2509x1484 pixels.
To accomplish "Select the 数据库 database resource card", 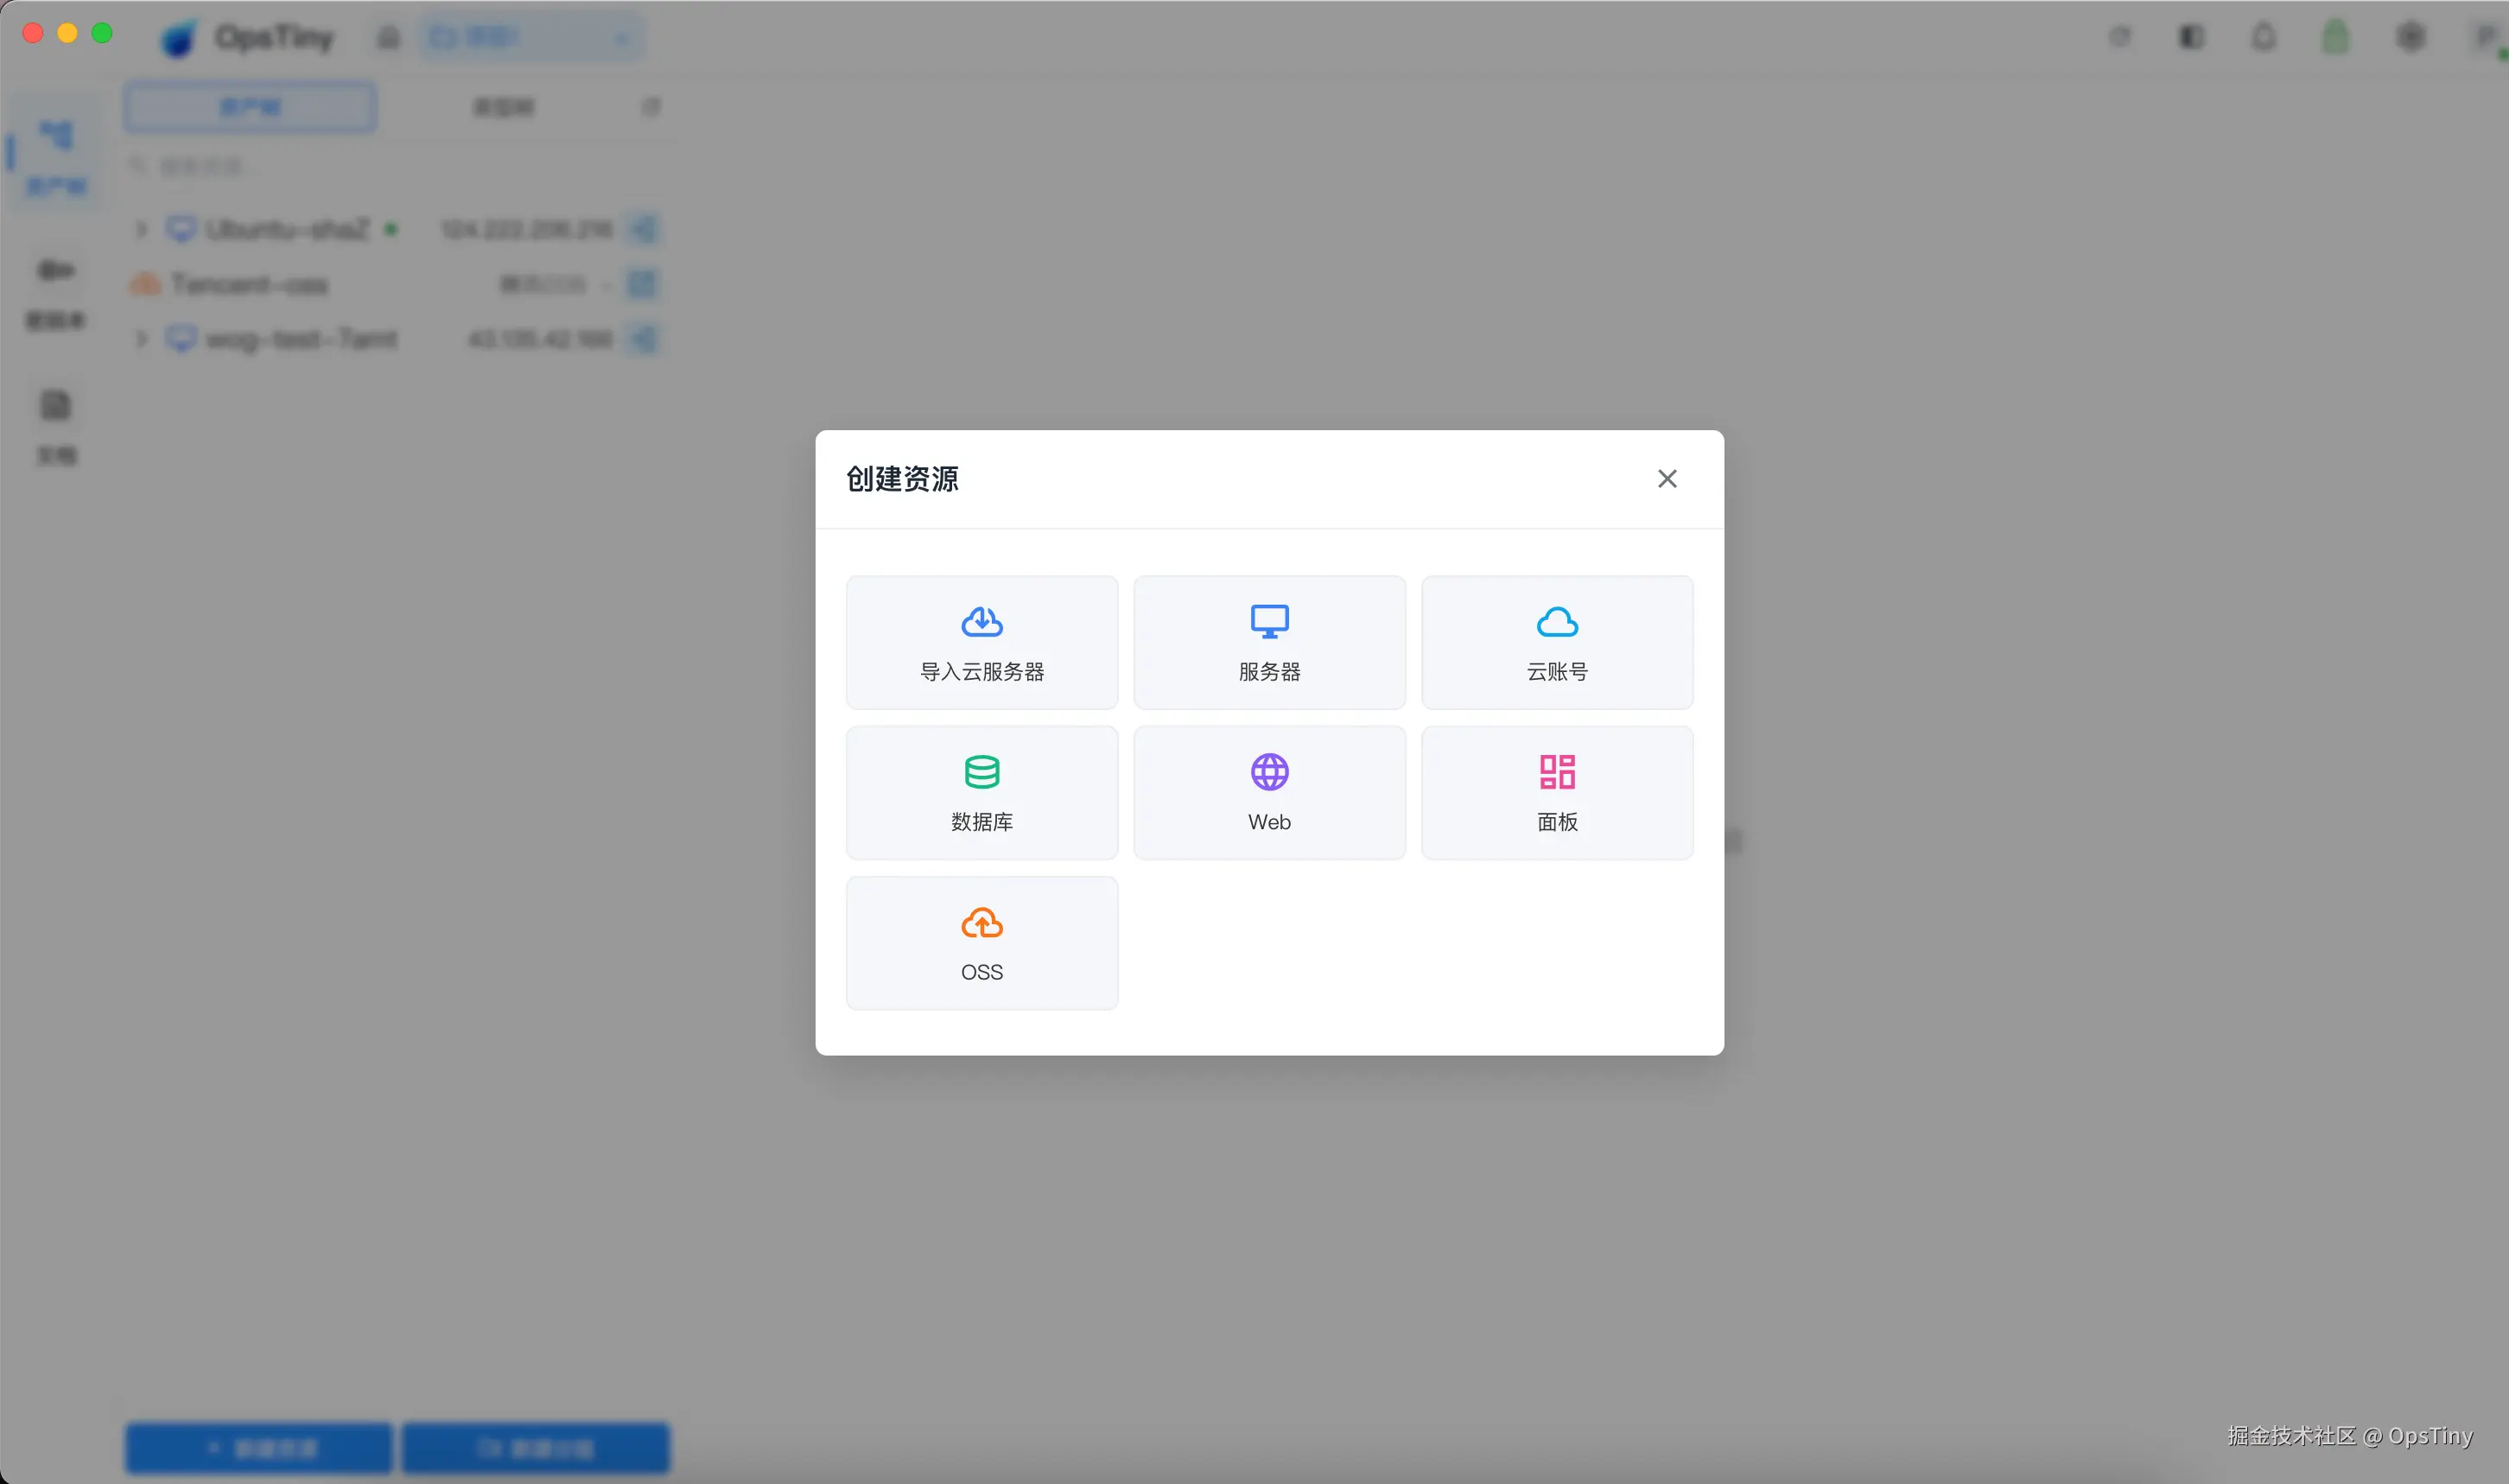I will tap(981, 792).
